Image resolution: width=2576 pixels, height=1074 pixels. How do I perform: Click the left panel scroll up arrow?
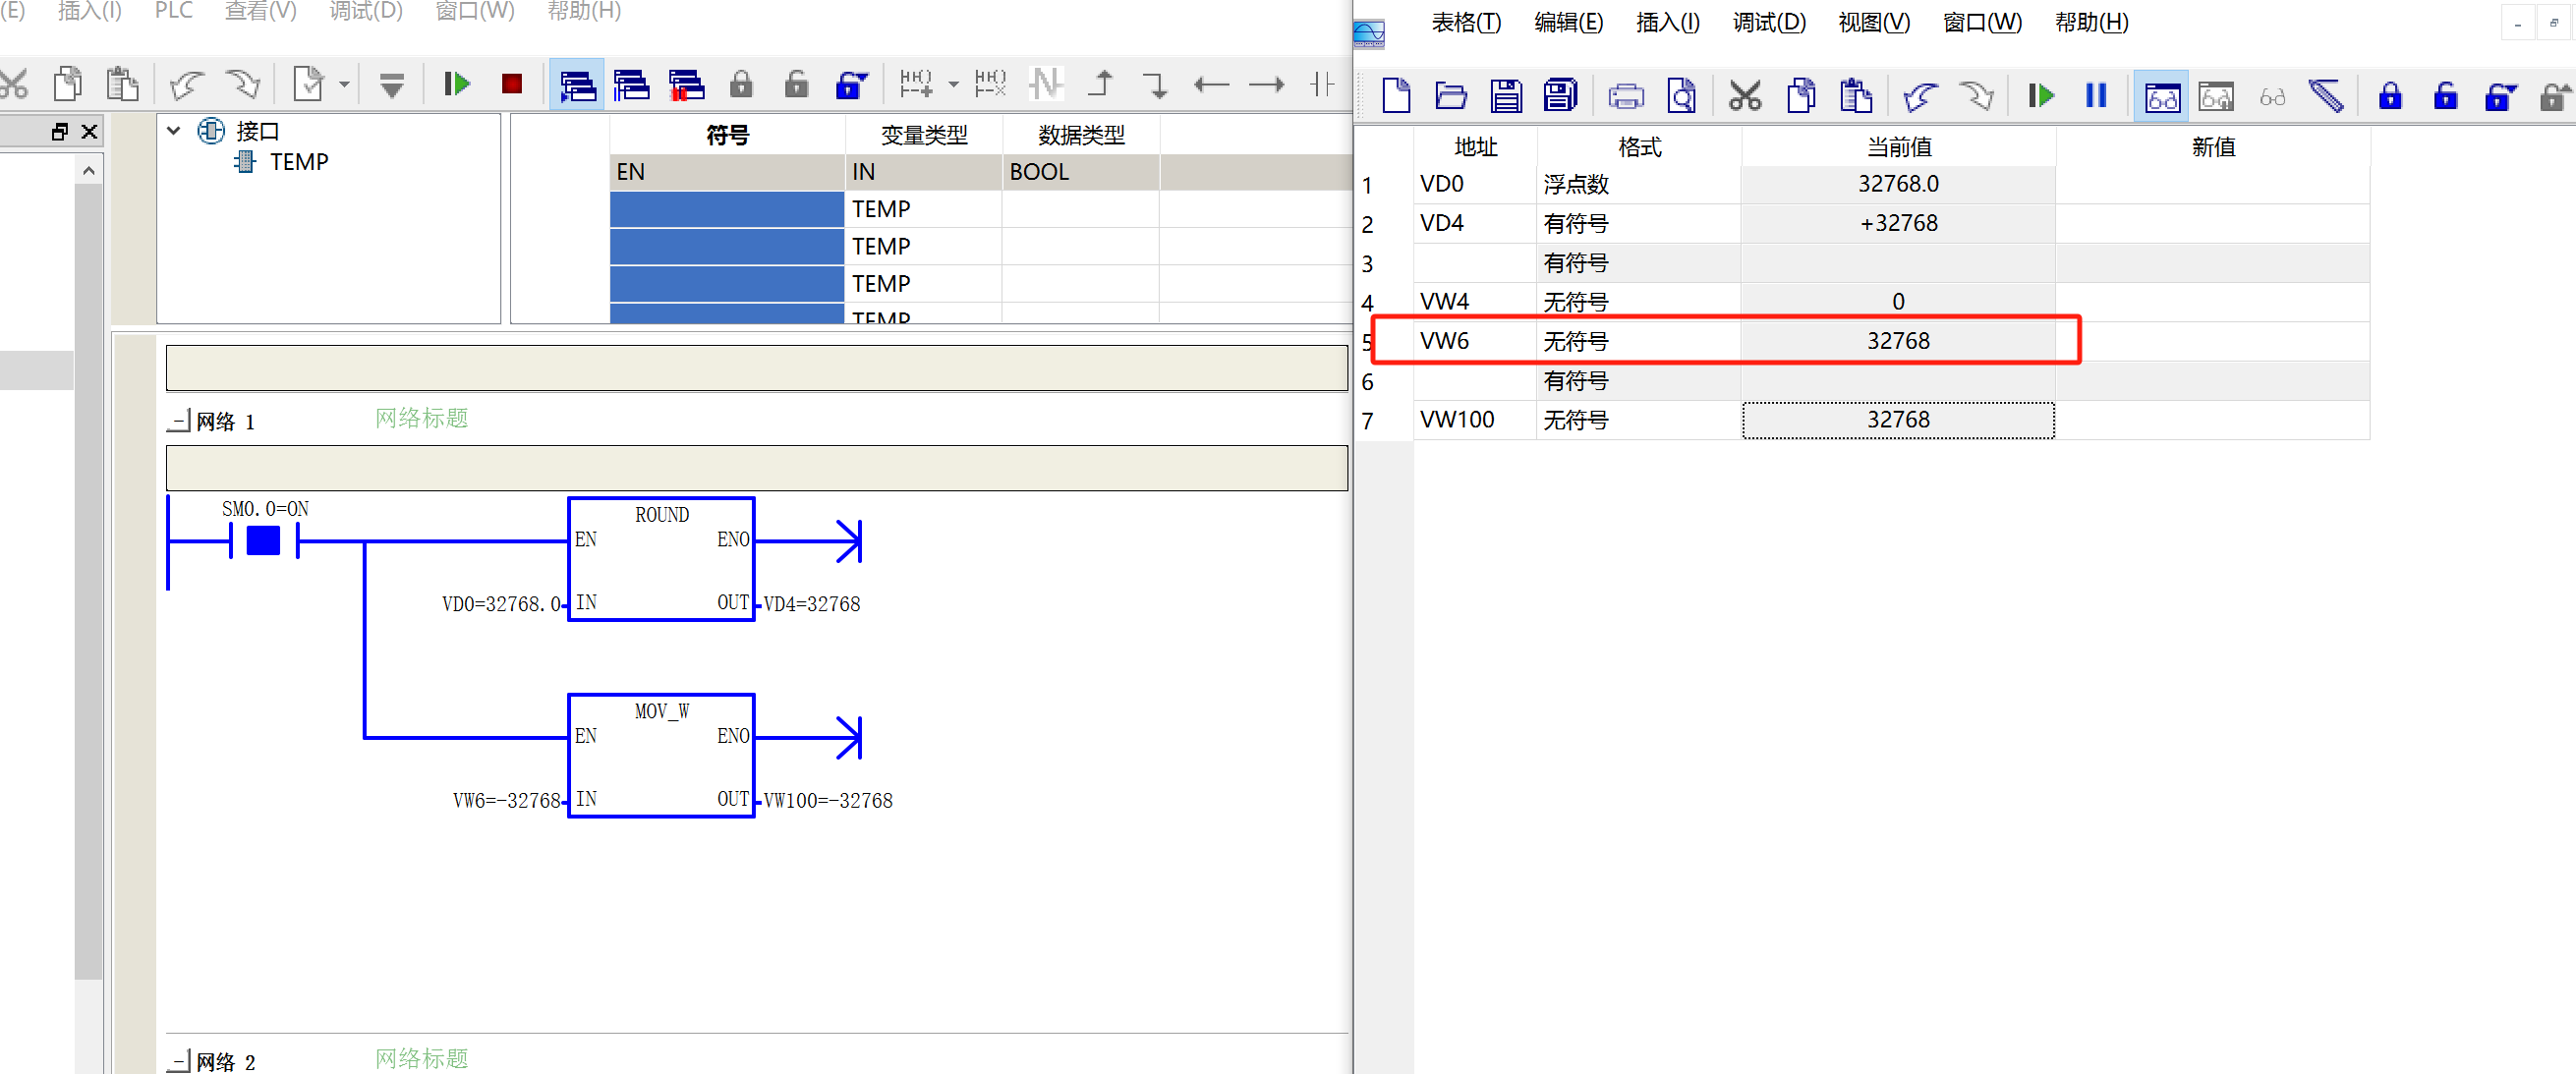coord(89,171)
